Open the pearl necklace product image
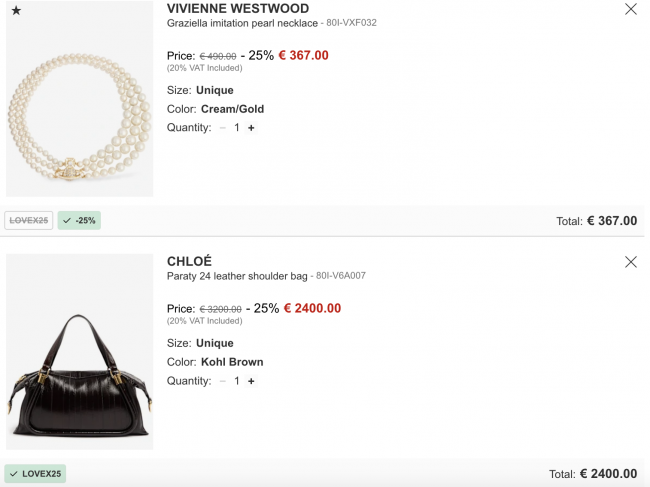 point(80,99)
